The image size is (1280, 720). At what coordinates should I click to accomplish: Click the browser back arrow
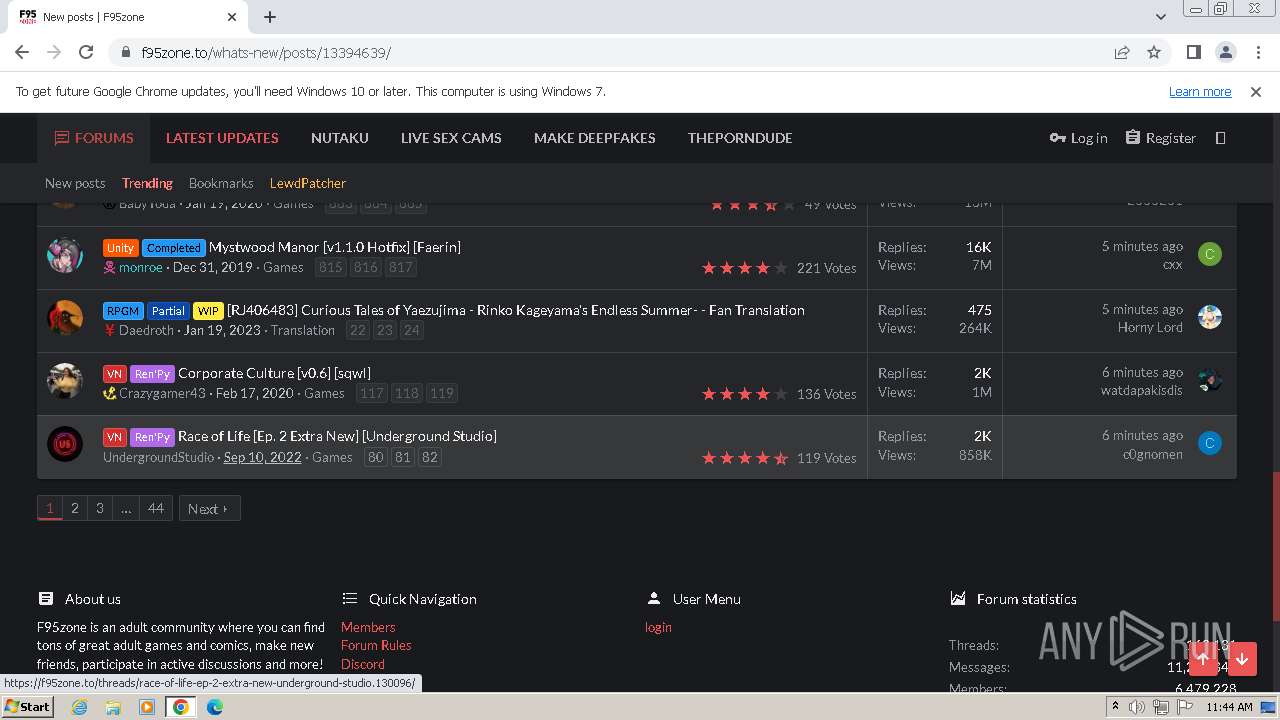22,52
